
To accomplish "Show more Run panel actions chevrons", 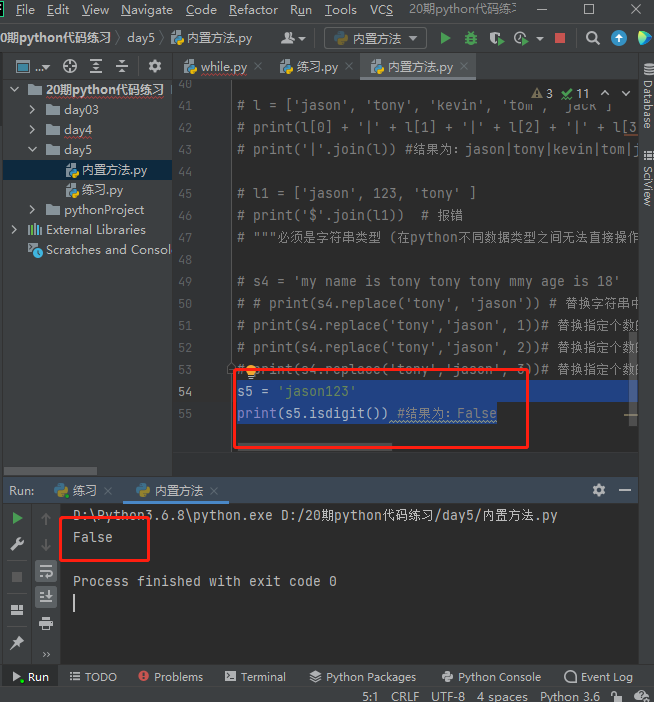I will 46,654.
